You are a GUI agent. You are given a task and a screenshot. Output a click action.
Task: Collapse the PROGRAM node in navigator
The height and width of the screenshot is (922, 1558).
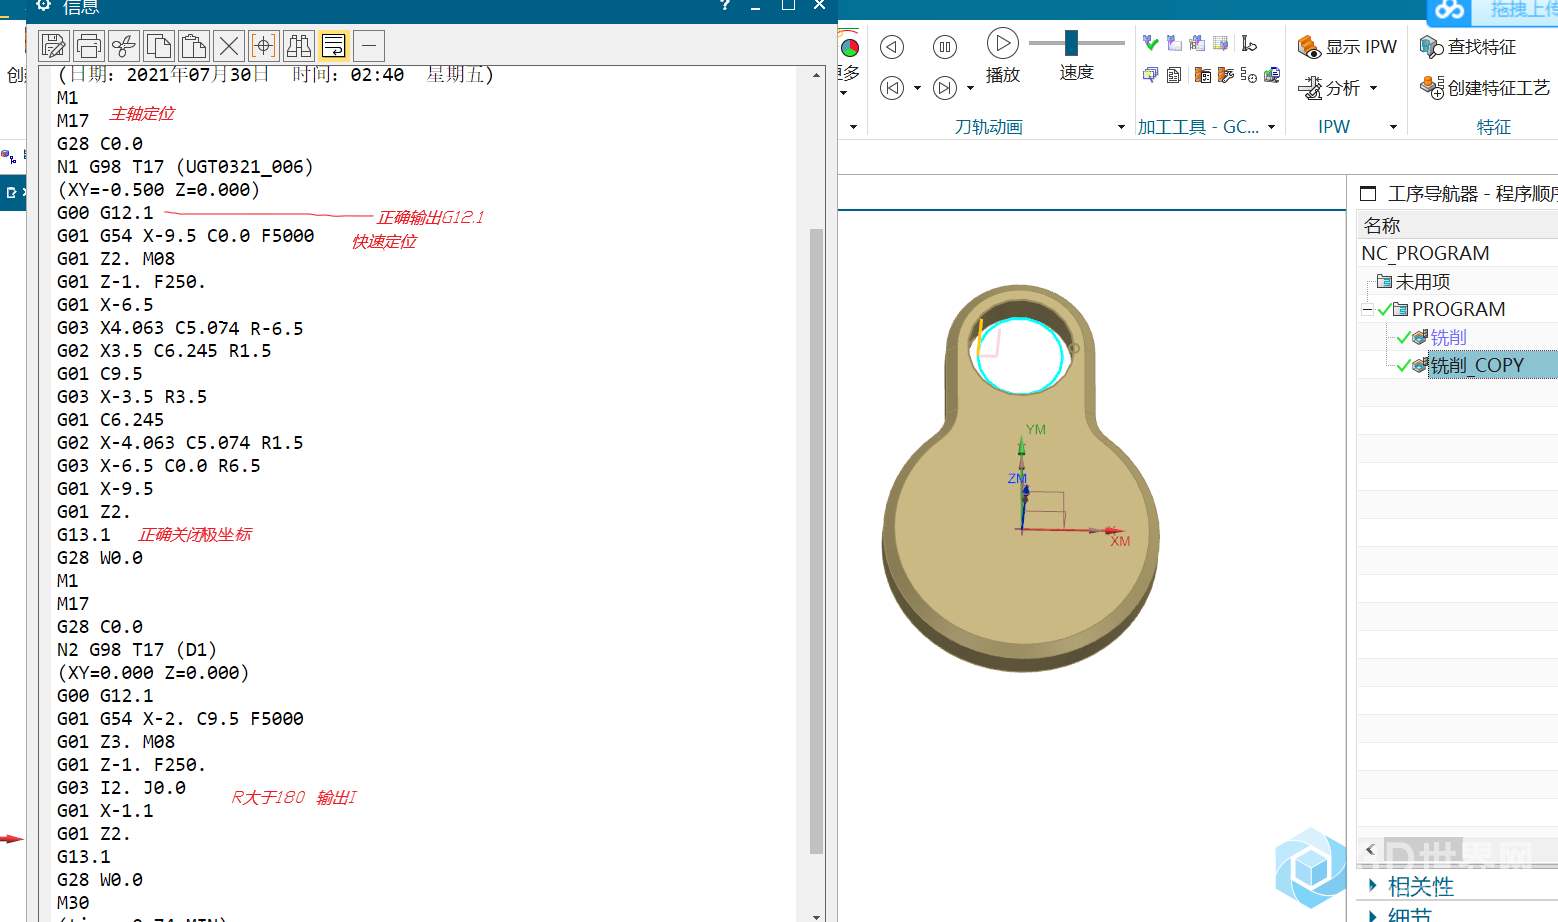pos(1367,310)
